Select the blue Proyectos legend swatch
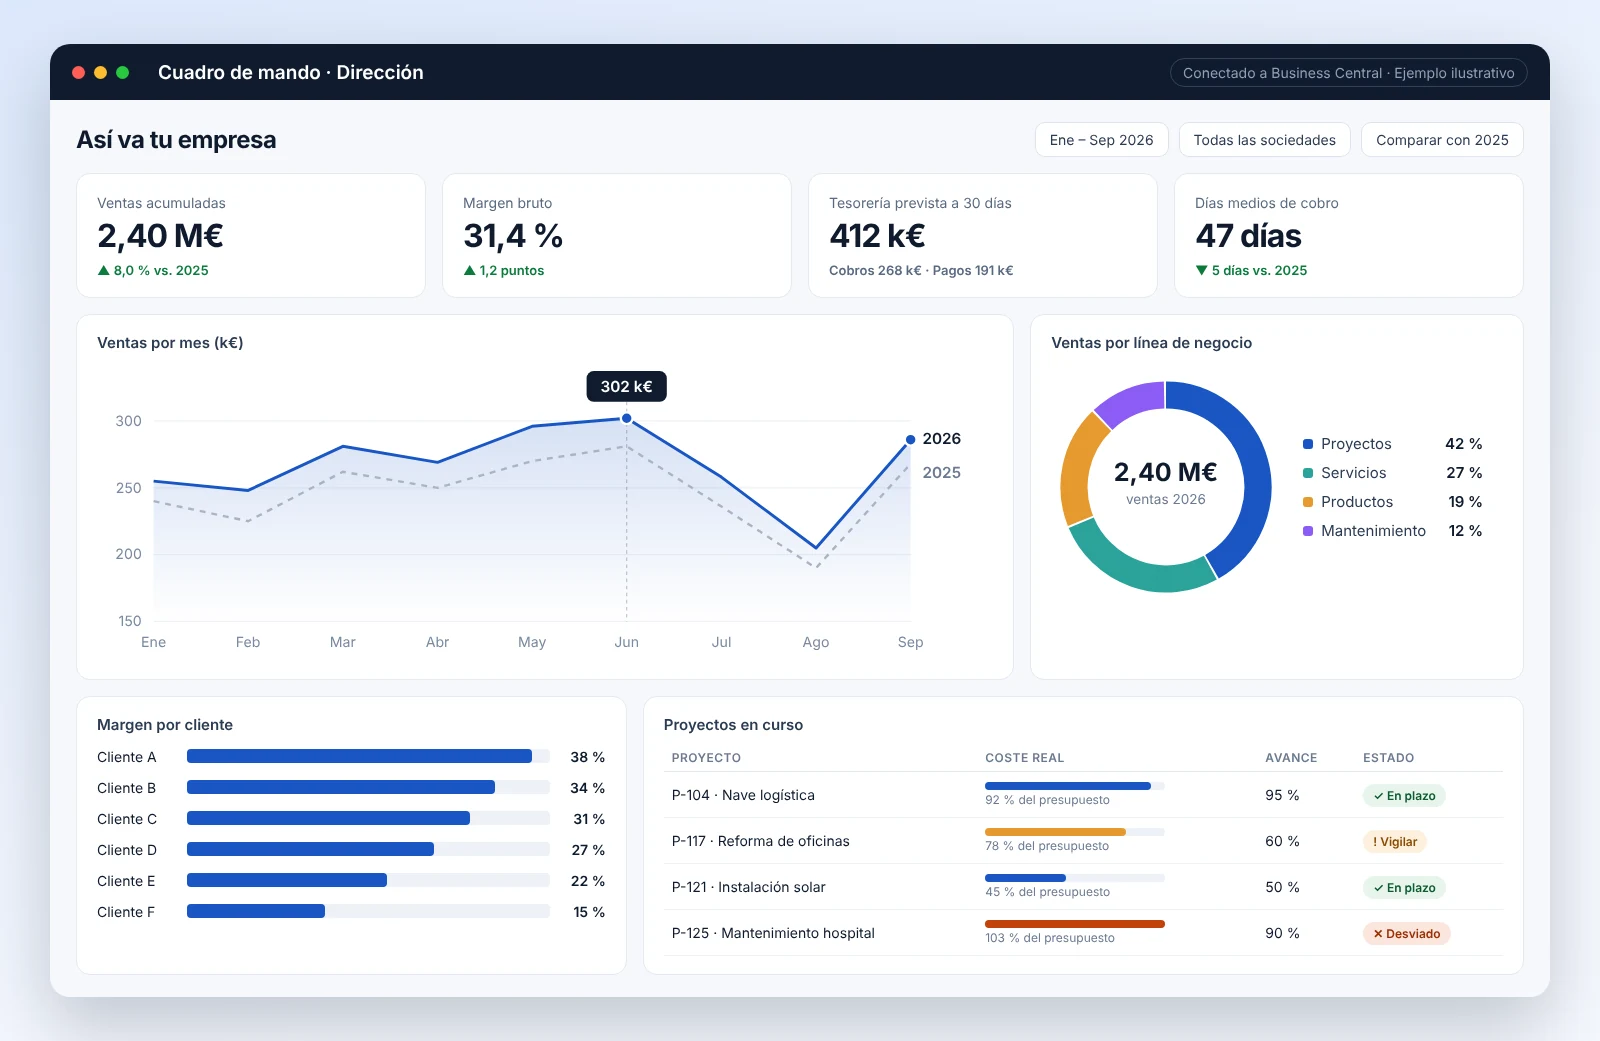 point(1307,444)
